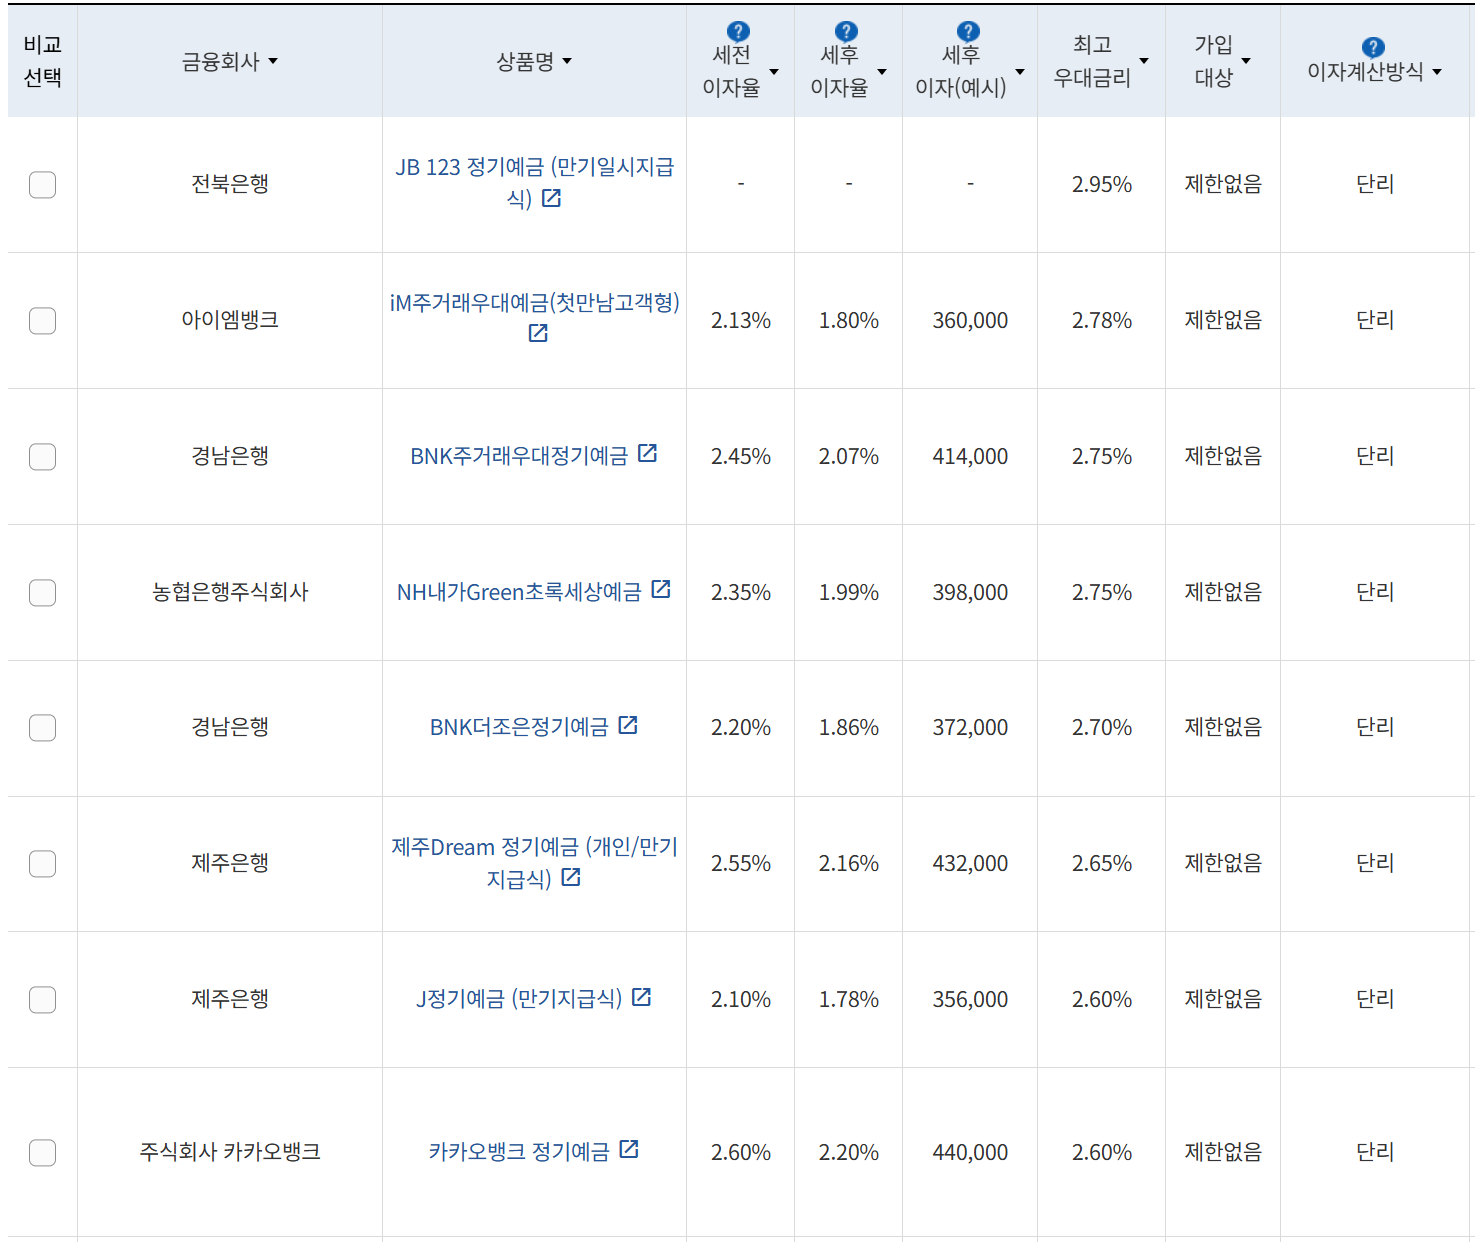Expand the 최고 우대금리 sort options
The width and height of the screenshot is (1475, 1242).
[1142, 60]
